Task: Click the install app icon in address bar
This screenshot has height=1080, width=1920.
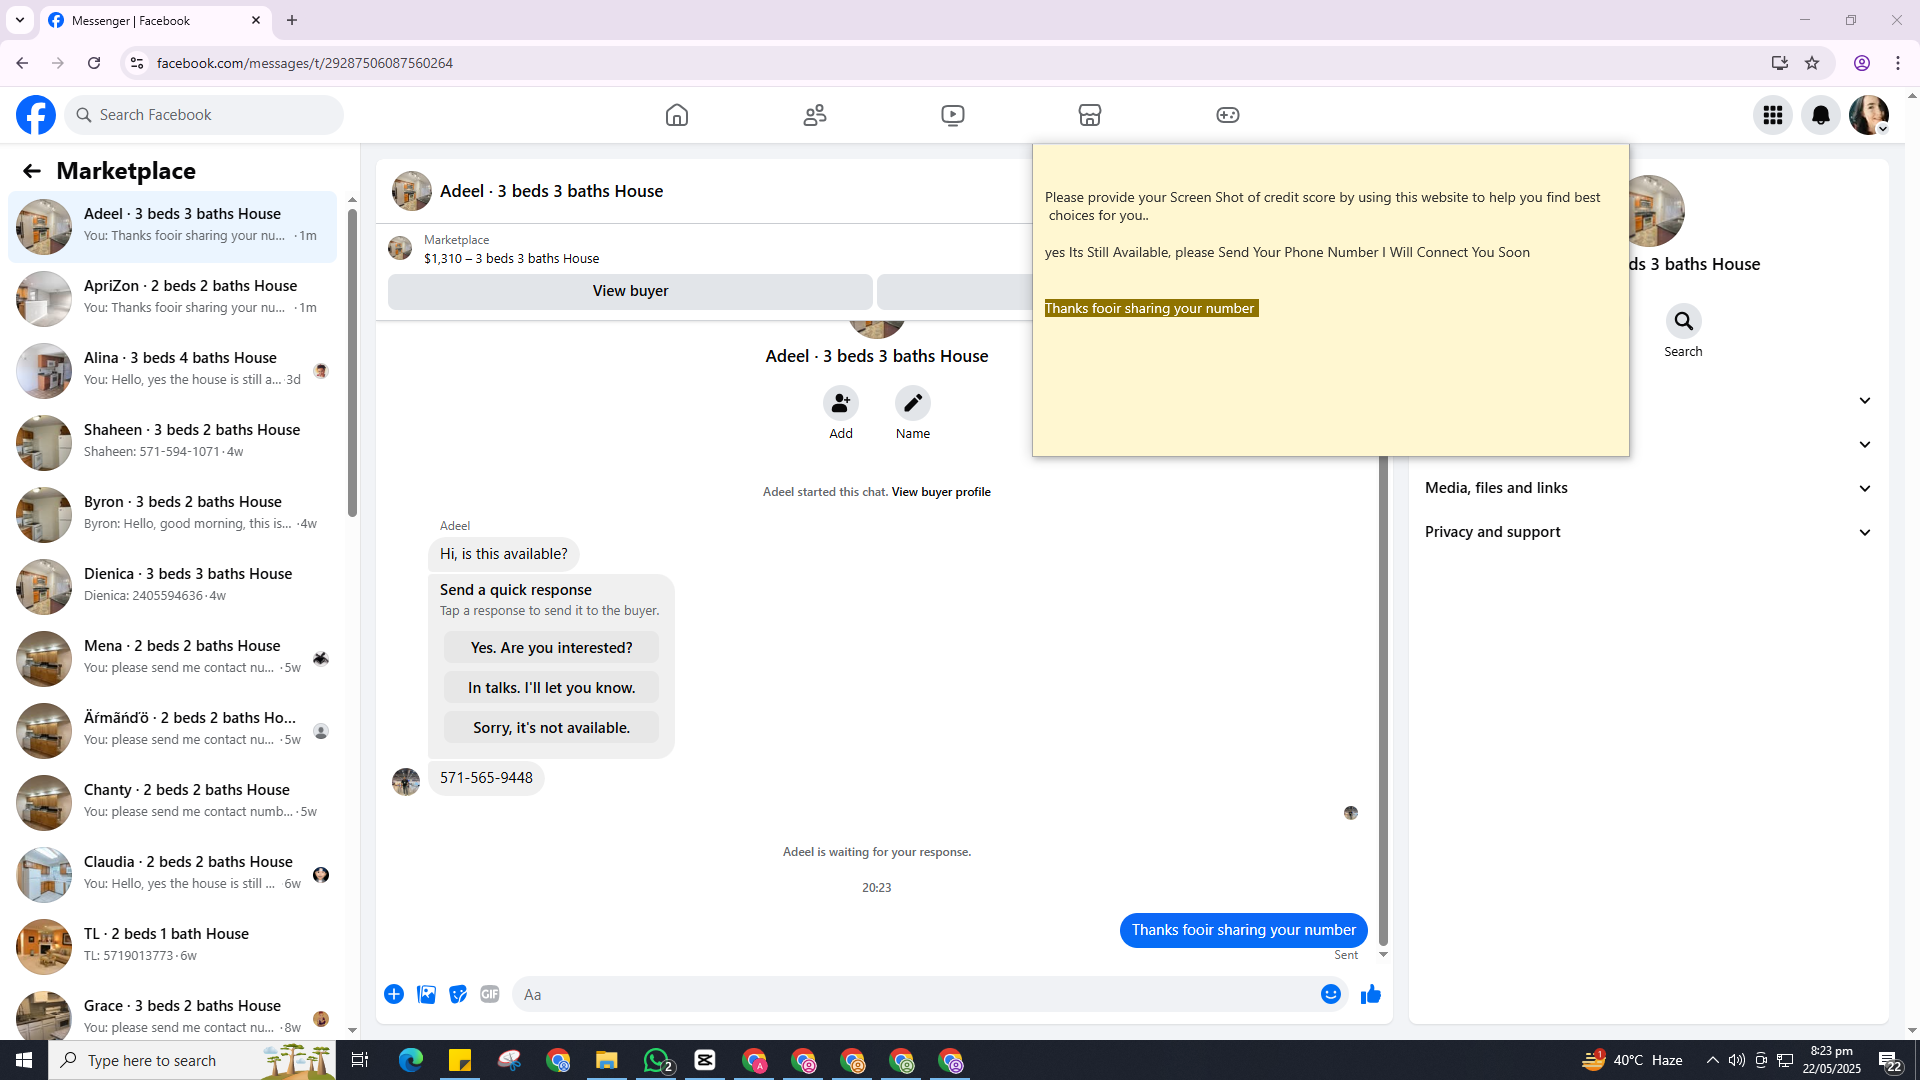Action: point(1780,63)
